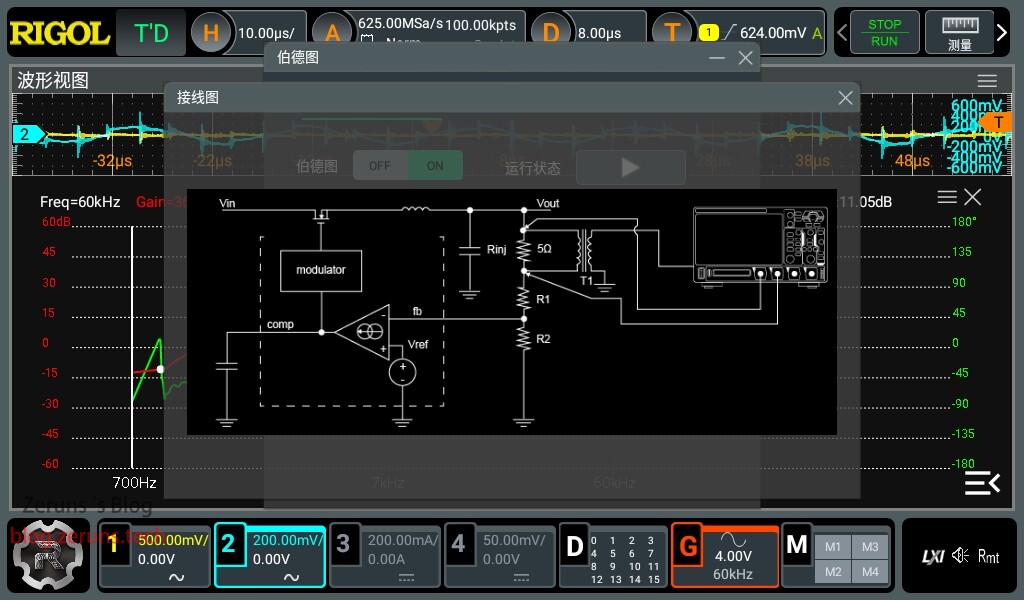Click the gear function navigation icon
1024x600 pixels.
click(49, 555)
